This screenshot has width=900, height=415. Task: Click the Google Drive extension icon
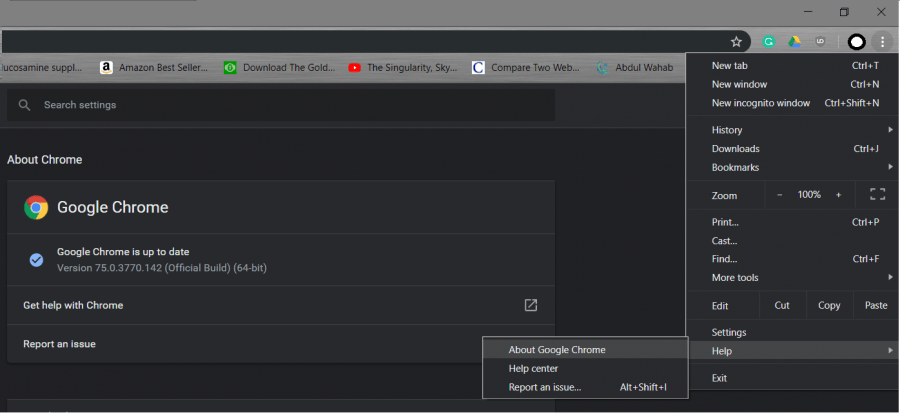point(795,42)
